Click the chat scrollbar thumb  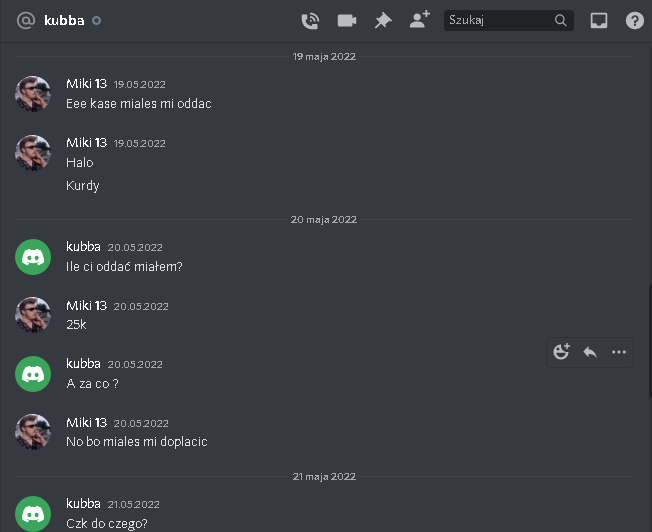point(650,341)
